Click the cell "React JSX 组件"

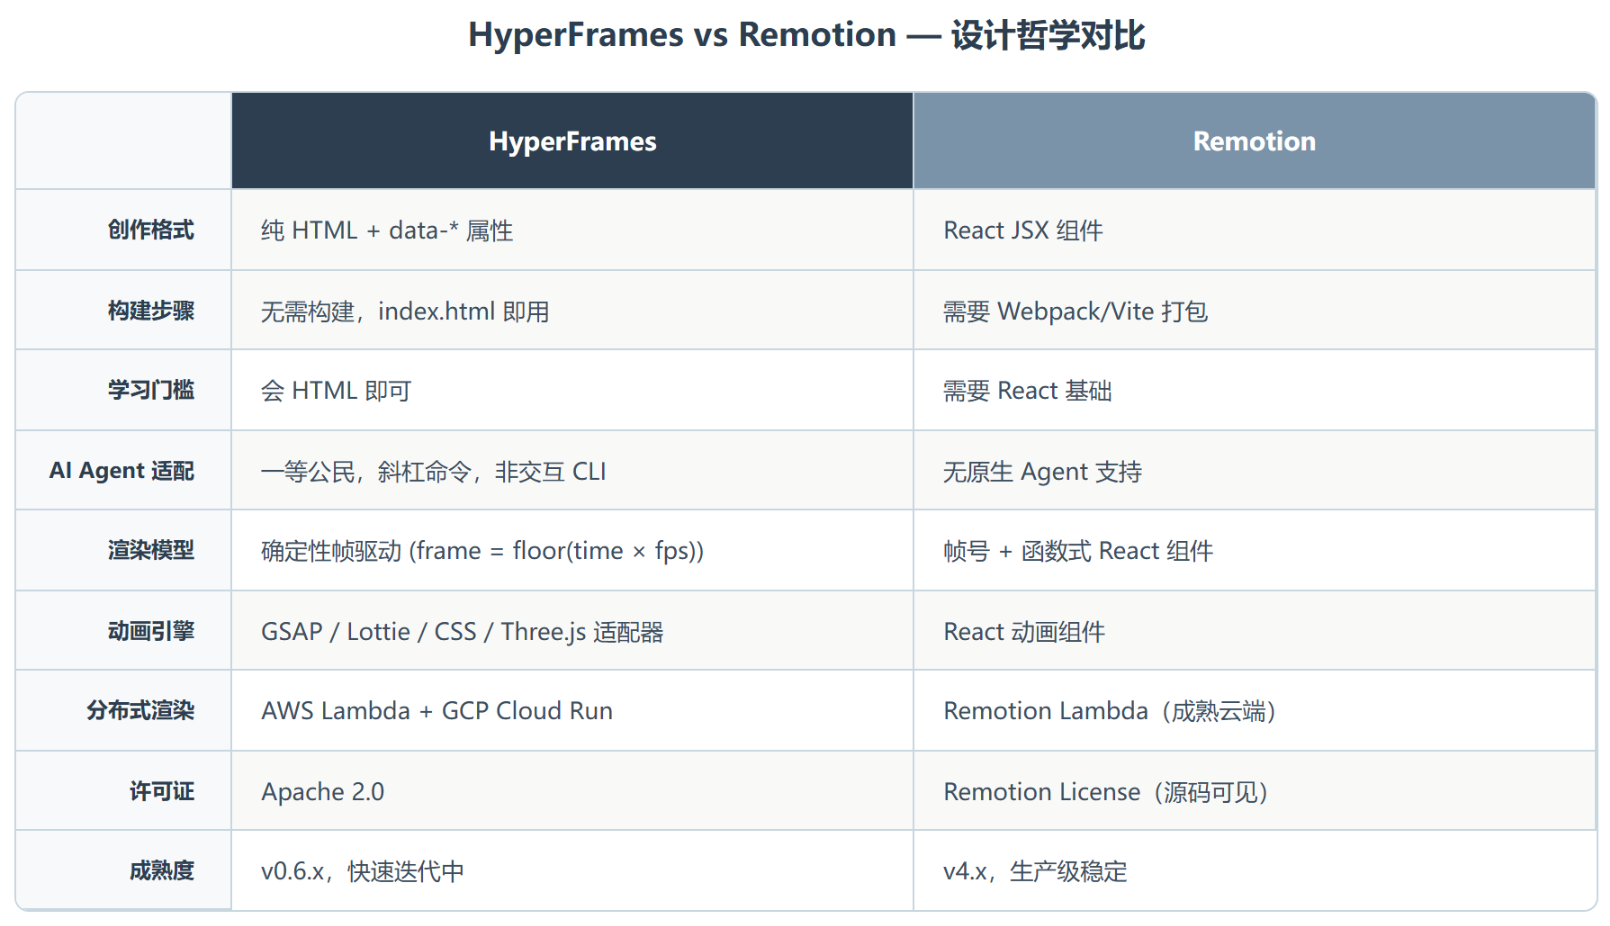(1254, 230)
